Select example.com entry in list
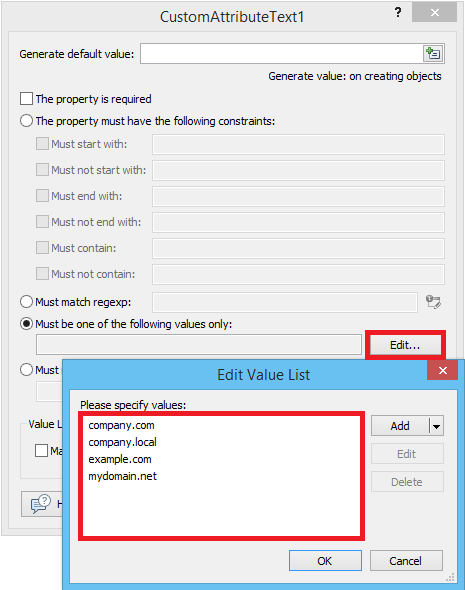The height and width of the screenshot is (590, 465). [x=120, y=459]
